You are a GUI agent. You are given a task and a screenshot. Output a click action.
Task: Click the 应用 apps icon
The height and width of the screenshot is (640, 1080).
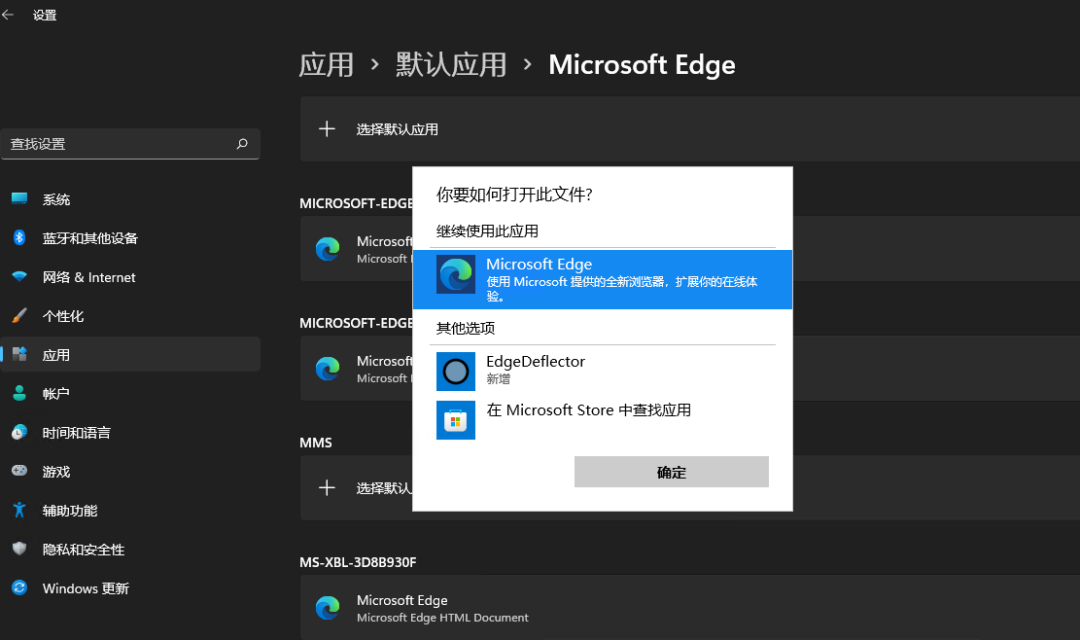click(x=19, y=354)
